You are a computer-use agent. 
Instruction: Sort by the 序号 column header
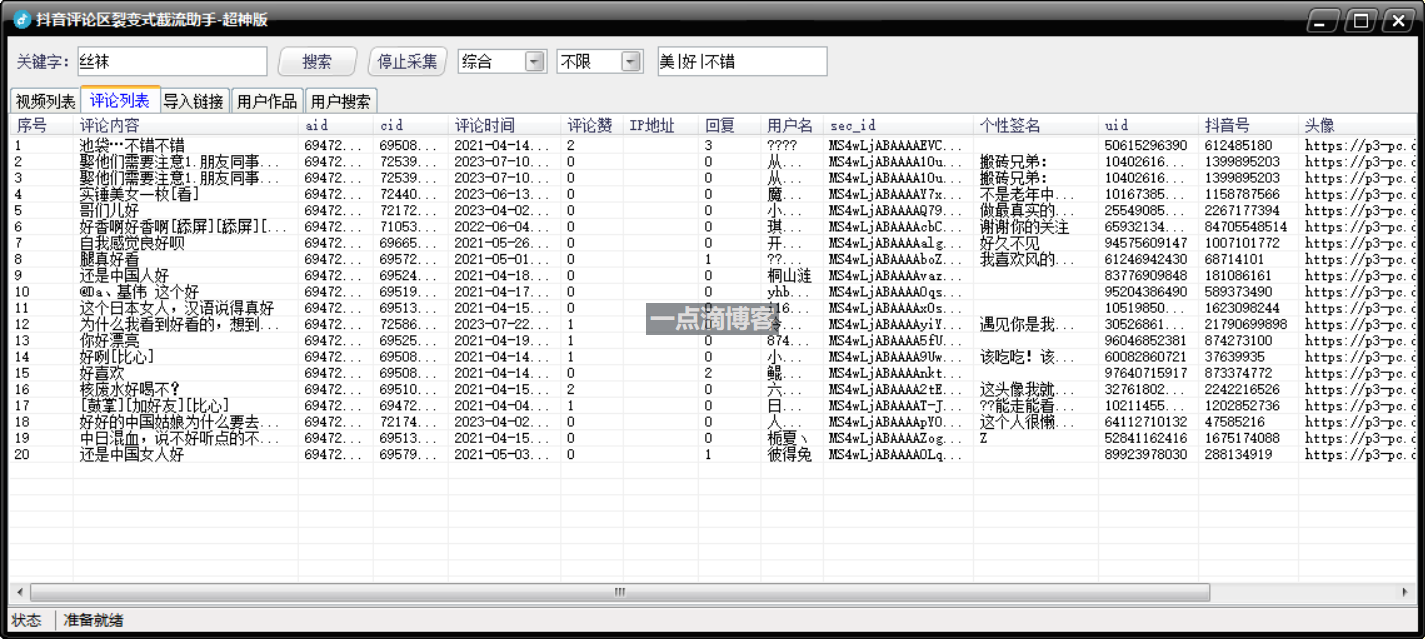pos(40,125)
